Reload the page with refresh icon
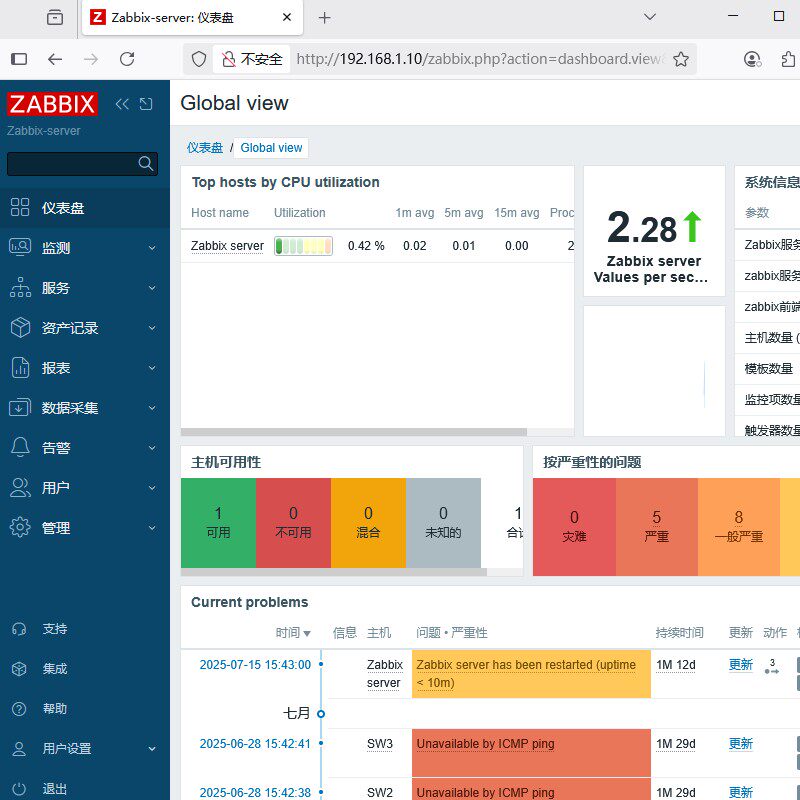This screenshot has height=800, width=800. tap(127, 59)
